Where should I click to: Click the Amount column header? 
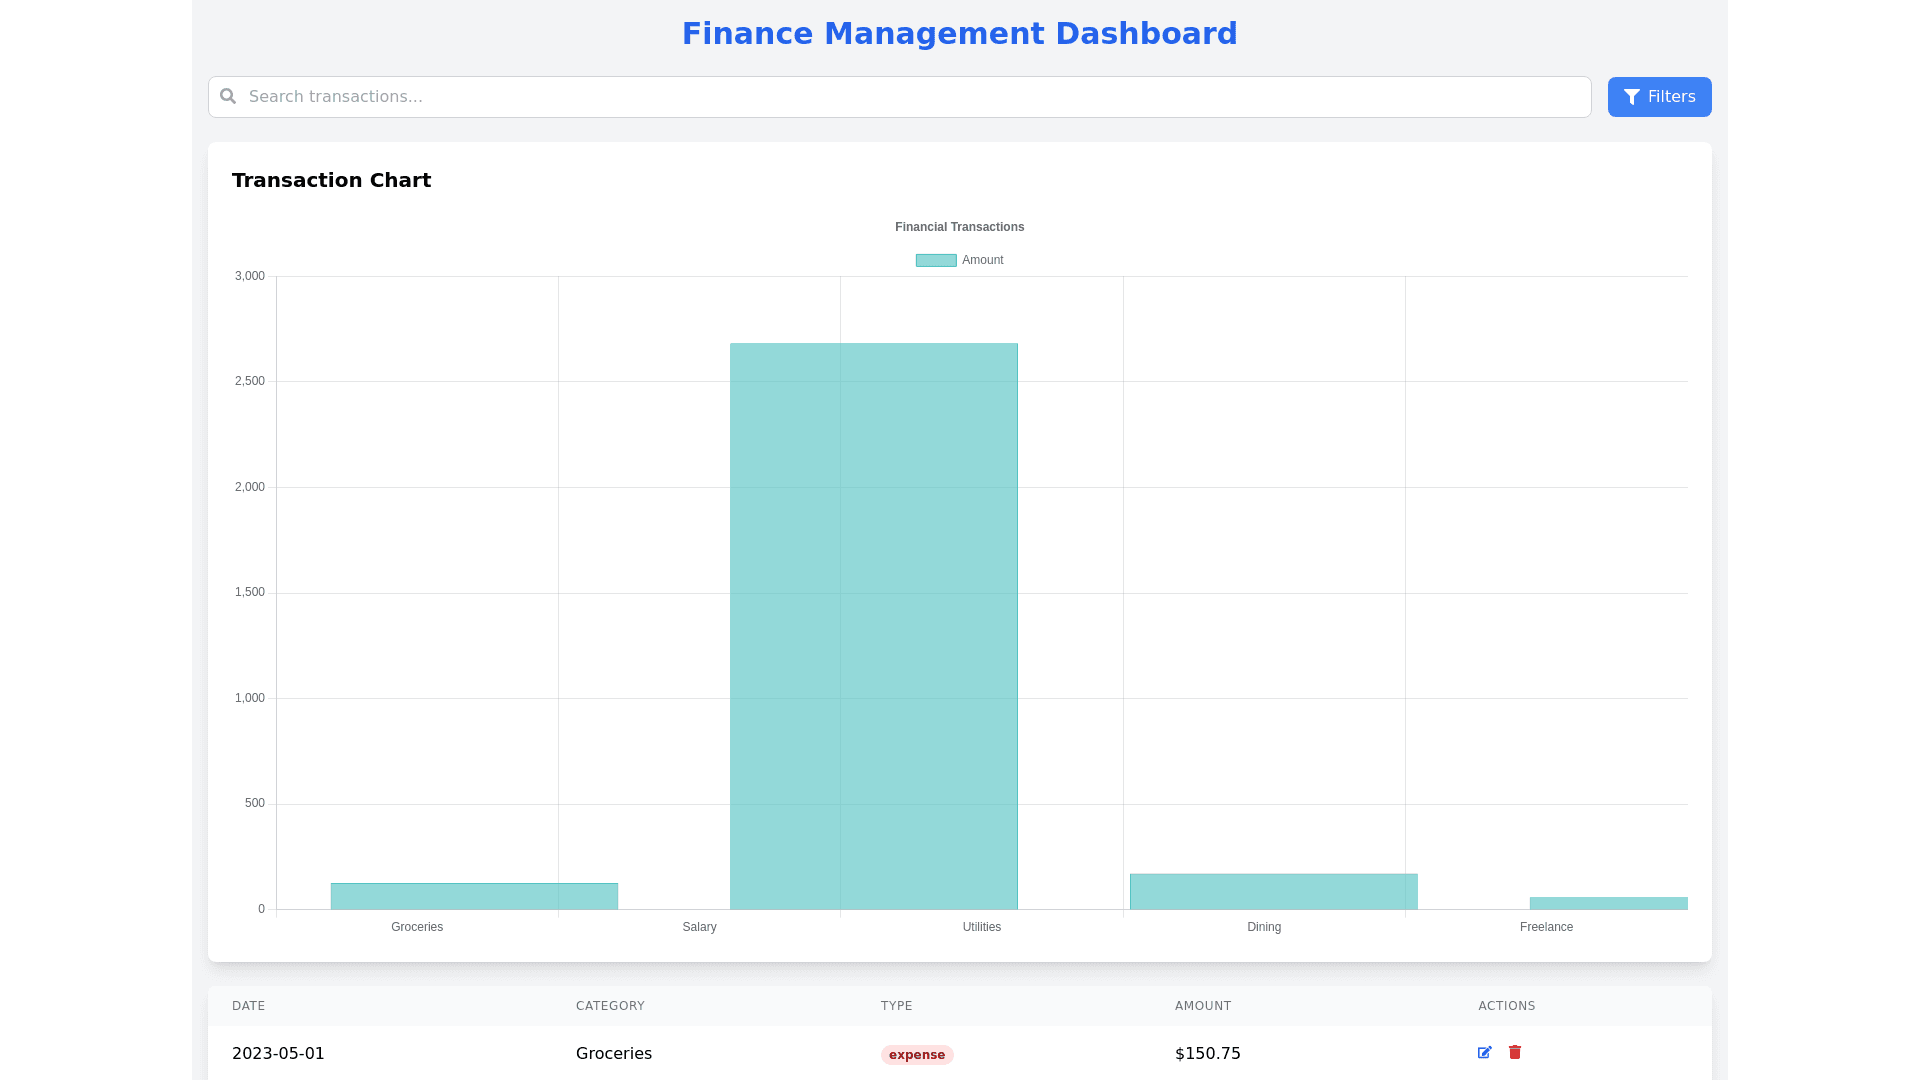tap(1202, 1006)
